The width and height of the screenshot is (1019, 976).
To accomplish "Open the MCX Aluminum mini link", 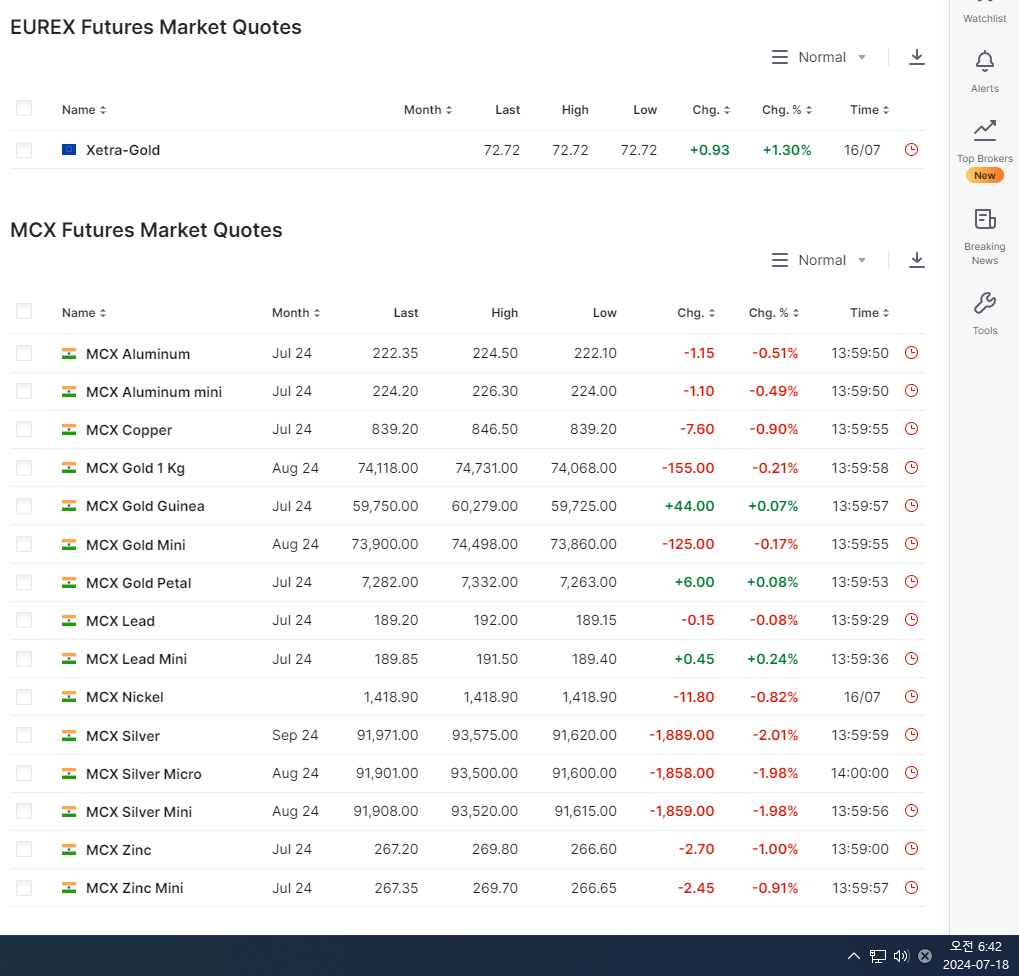I will (x=154, y=392).
